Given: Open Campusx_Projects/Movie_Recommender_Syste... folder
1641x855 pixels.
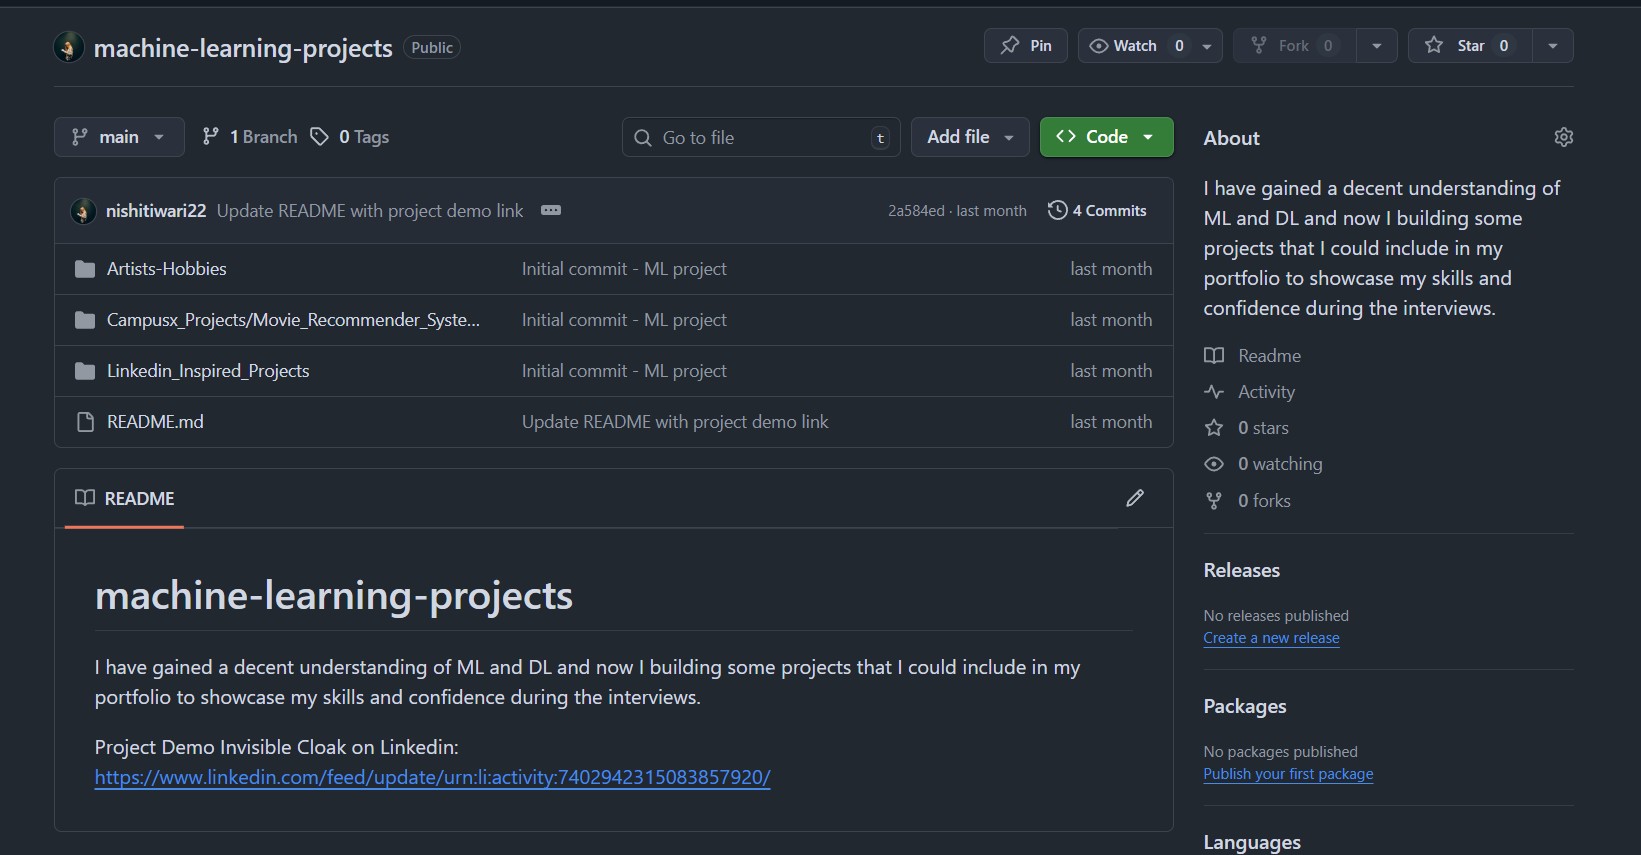Looking at the screenshot, I should pyautogui.click(x=294, y=320).
